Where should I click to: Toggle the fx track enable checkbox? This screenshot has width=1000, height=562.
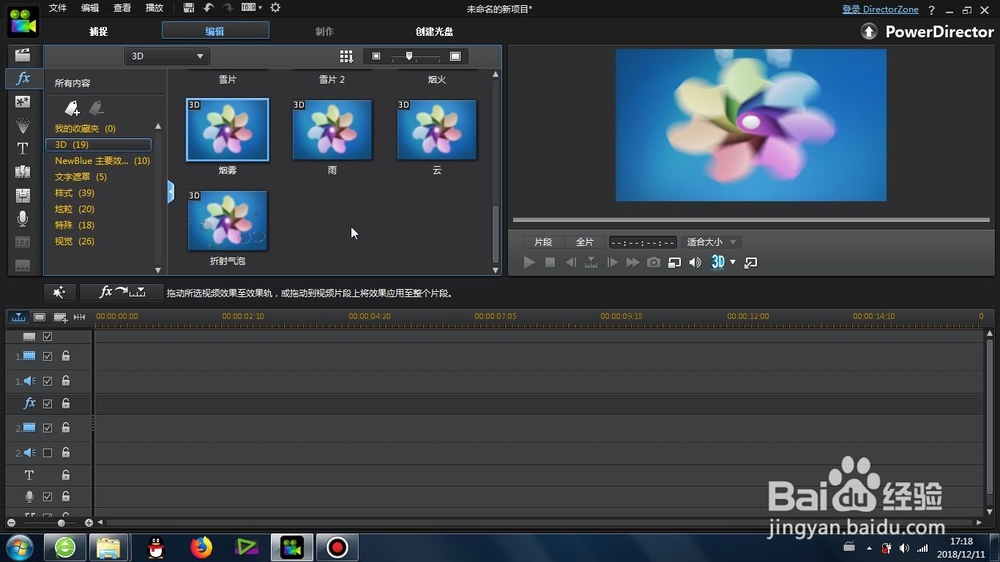47,403
